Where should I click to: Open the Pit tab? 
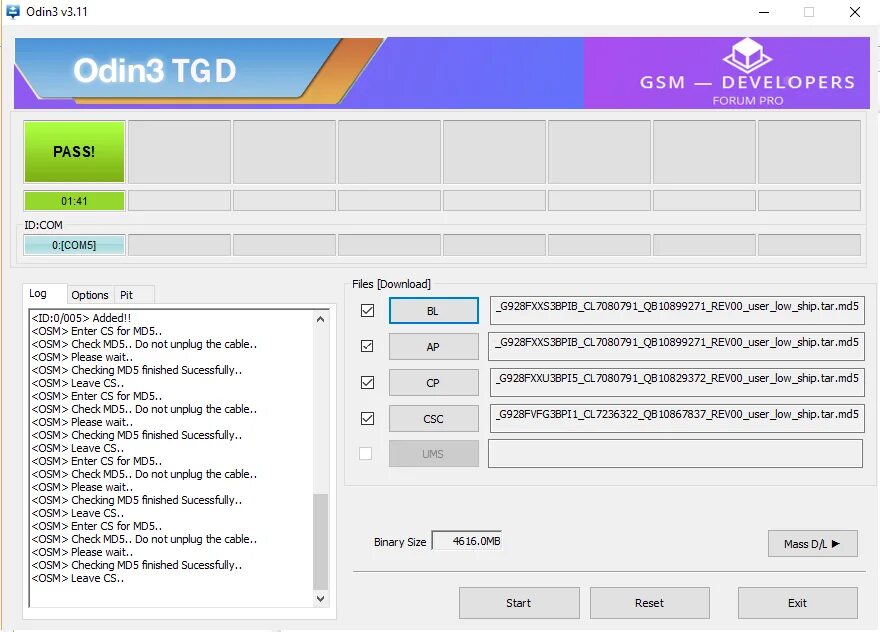[x=128, y=294]
